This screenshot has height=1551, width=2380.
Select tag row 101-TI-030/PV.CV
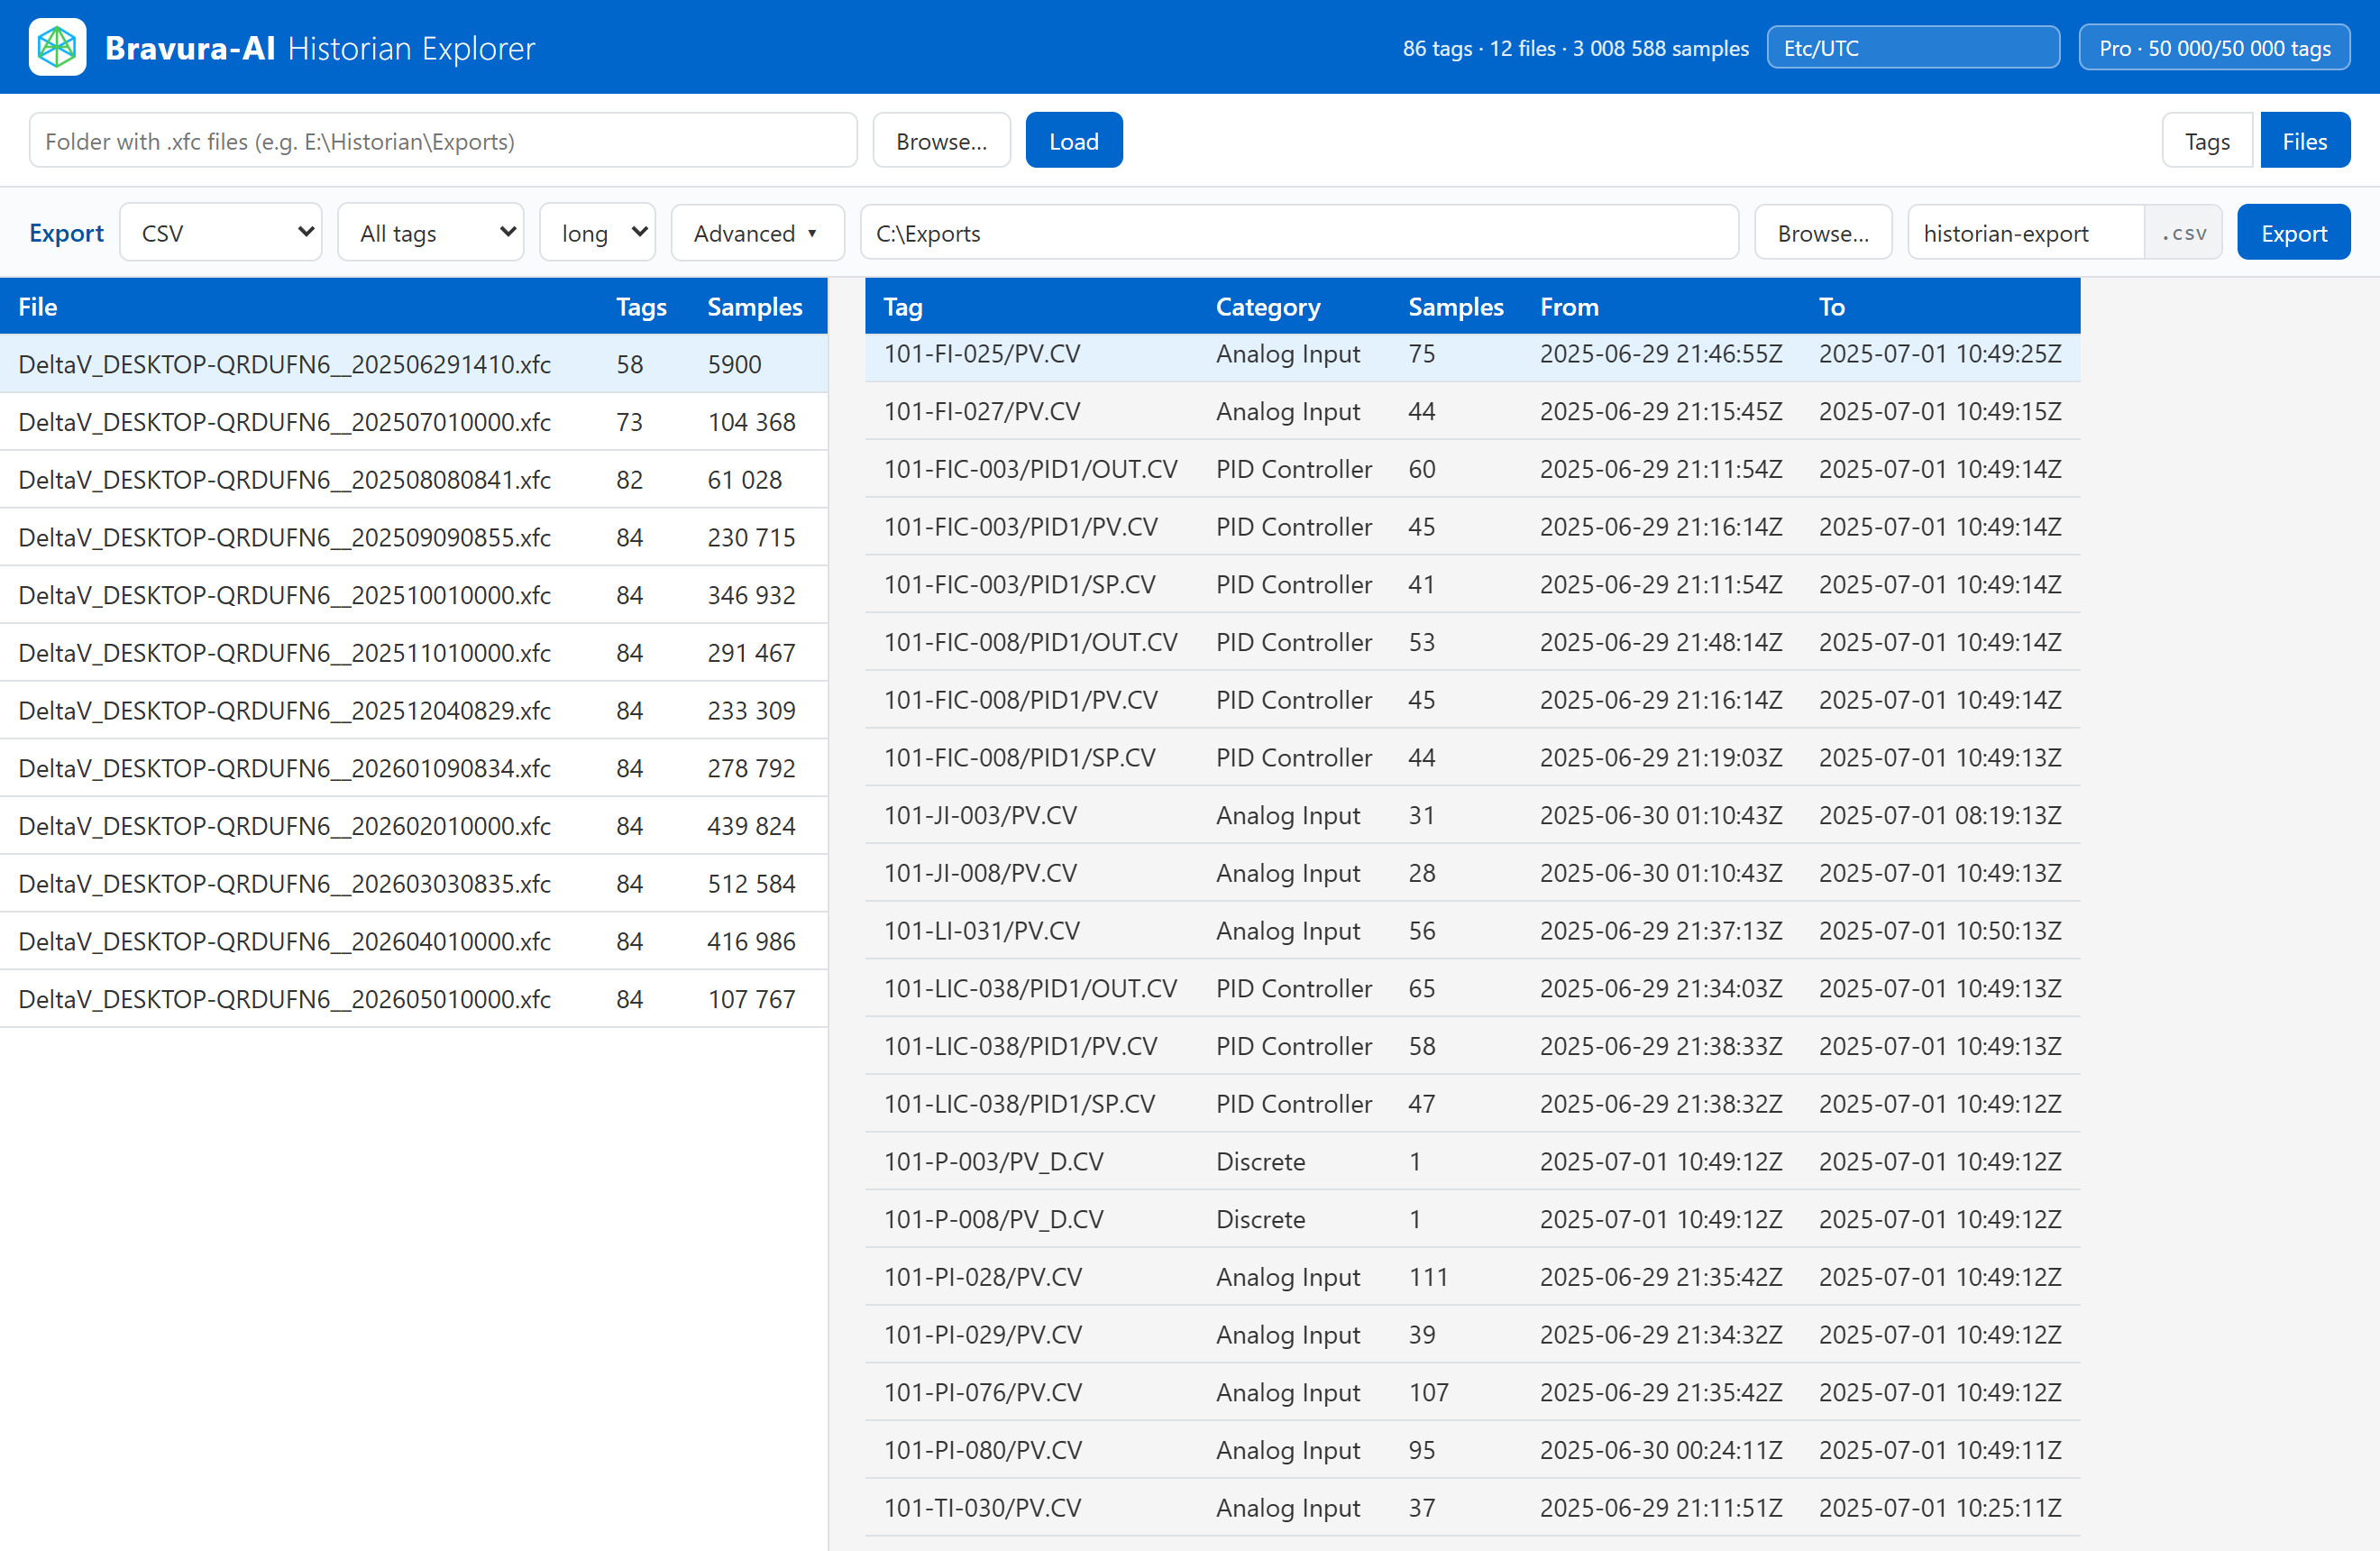coord(1472,1508)
